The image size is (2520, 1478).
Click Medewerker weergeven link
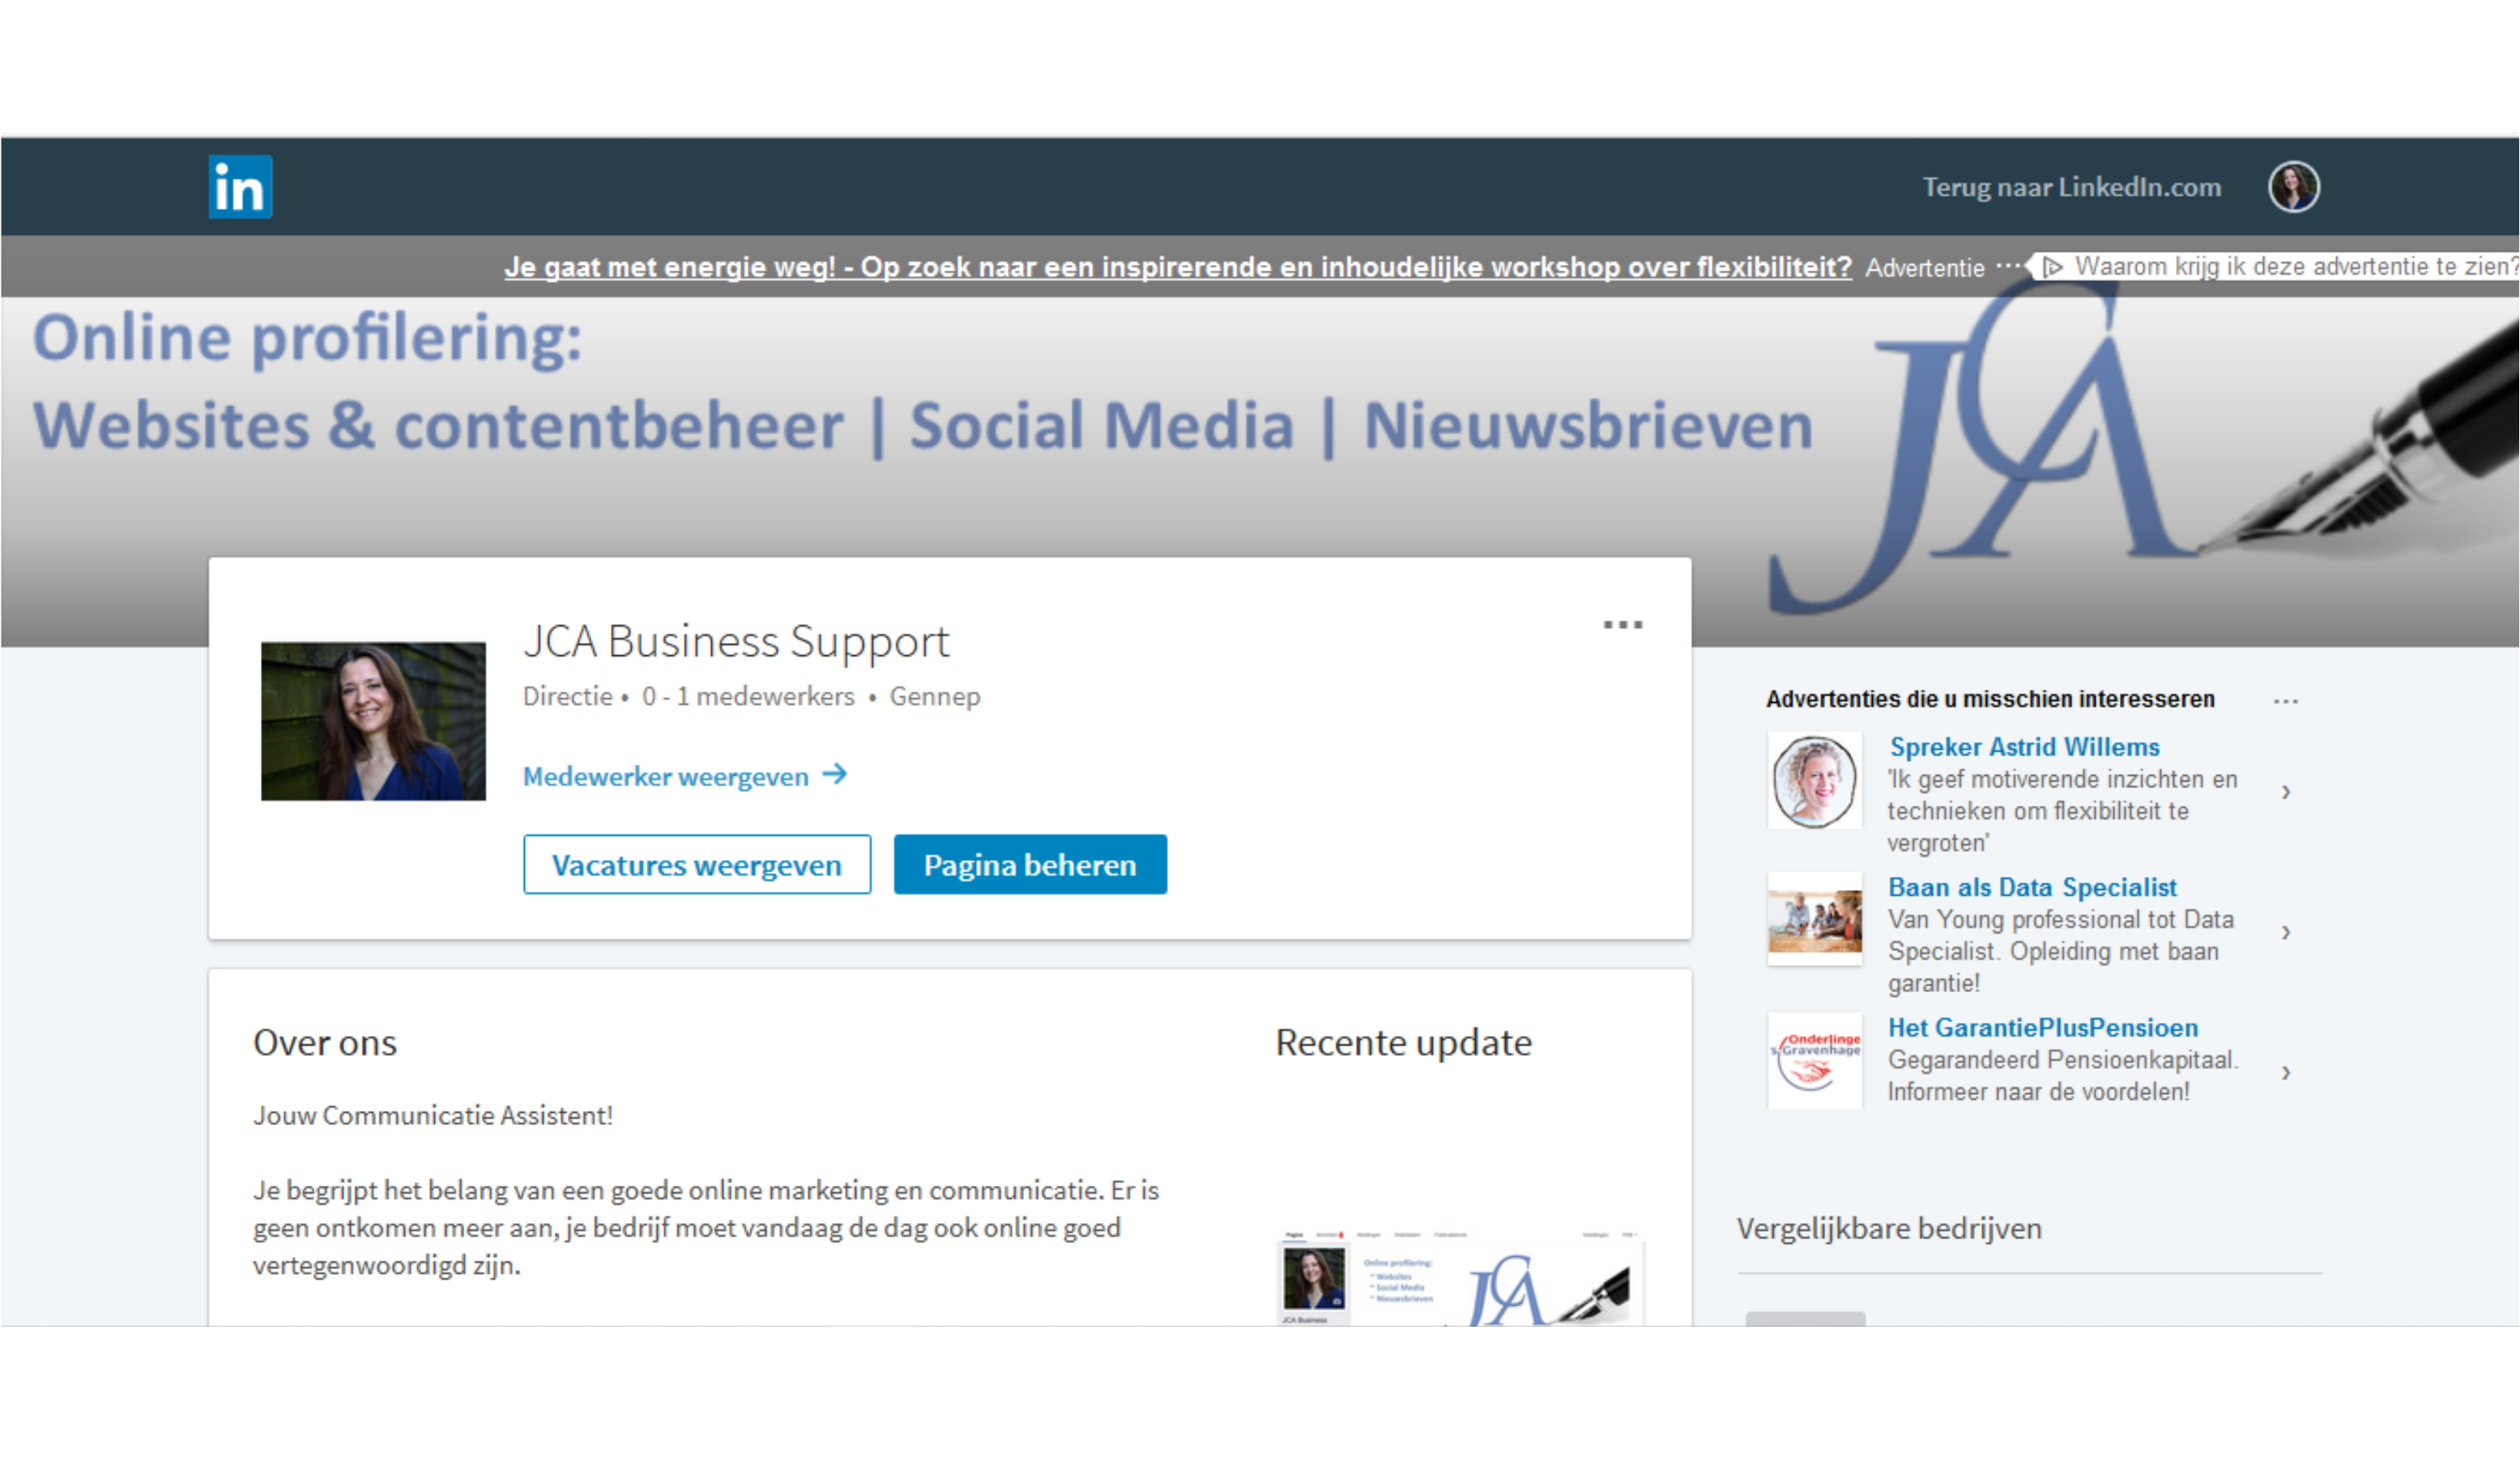(x=665, y=776)
